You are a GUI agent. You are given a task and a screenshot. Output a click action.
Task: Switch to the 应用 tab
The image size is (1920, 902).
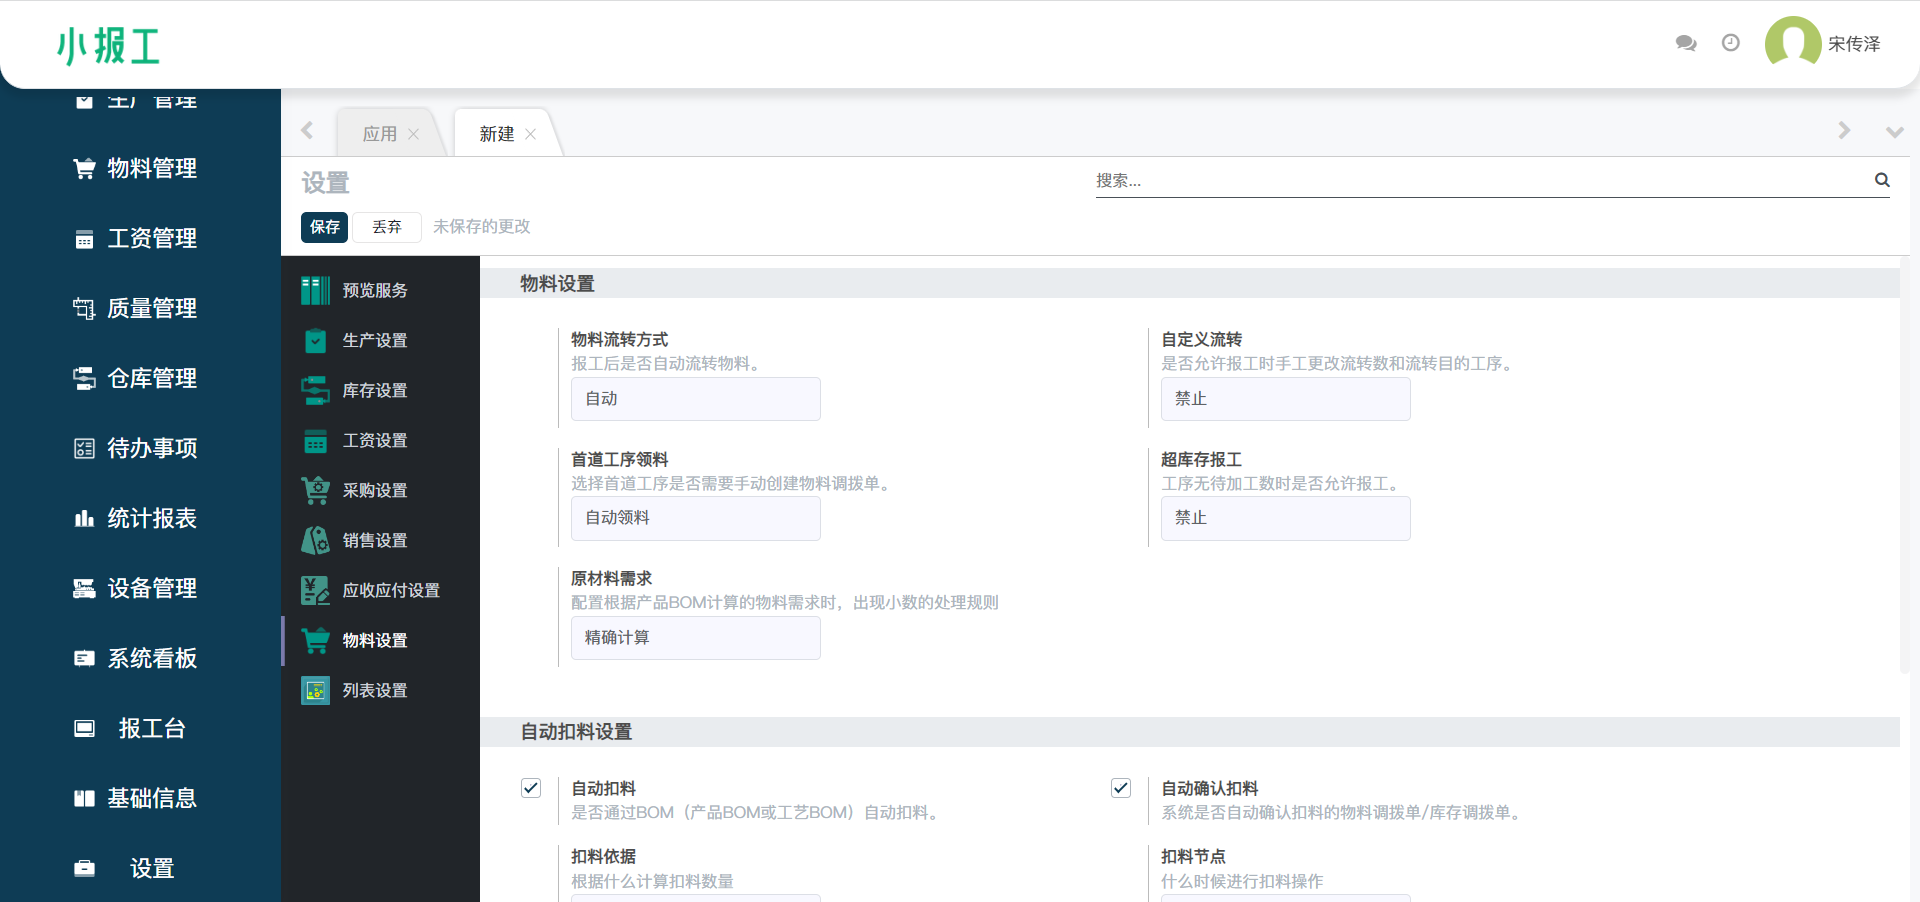tap(380, 134)
